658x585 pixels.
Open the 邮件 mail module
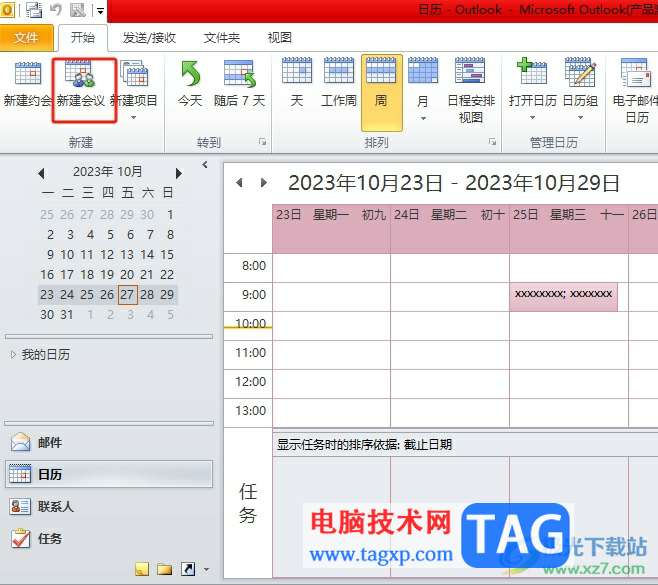click(x=109, y=442)
